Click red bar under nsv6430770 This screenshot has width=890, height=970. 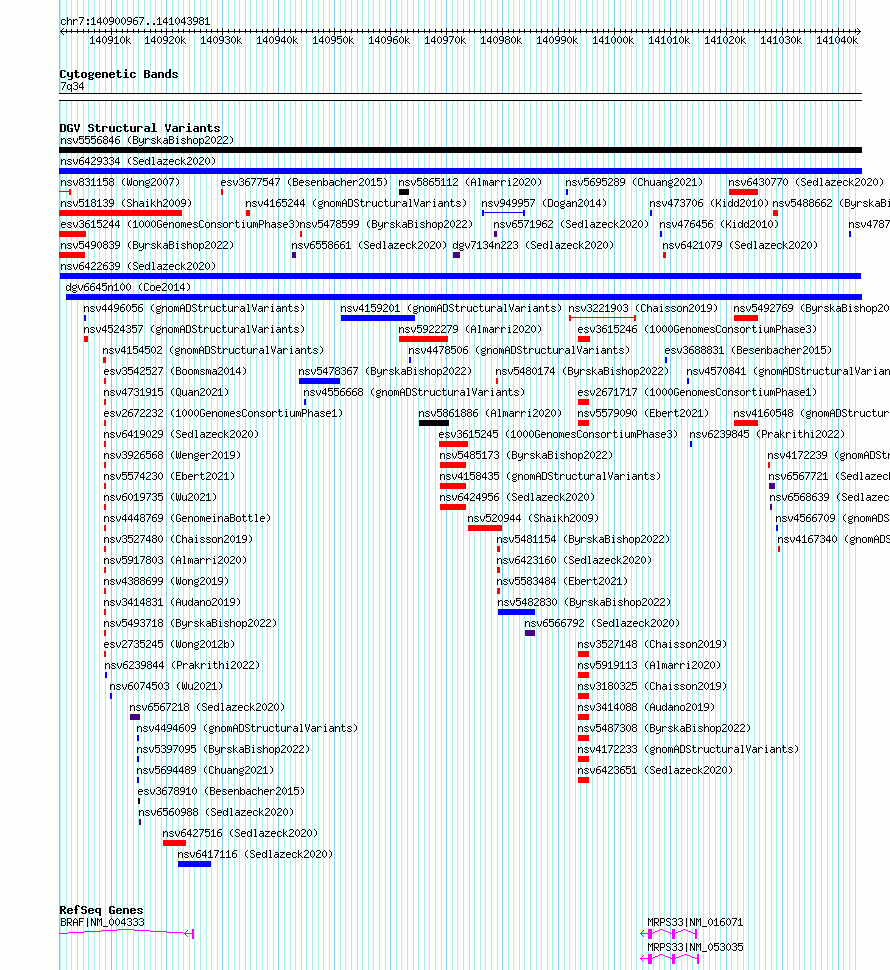click(x=743, y=192)
